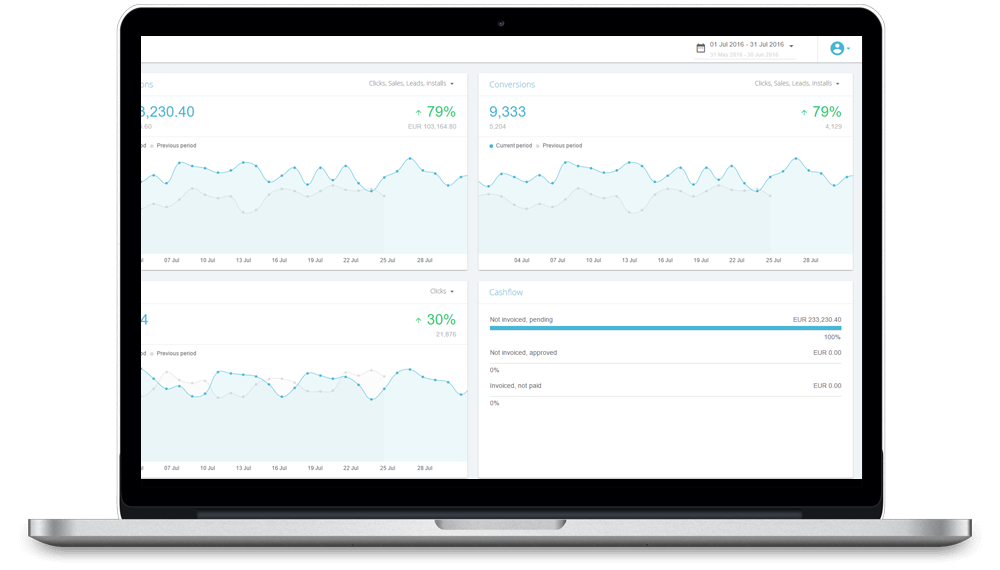Open the 01 Jul 2016 - 31 Jul 2016 date range dropdown
Viewport: 1000px width, 570px height.
(x=751, y=45)
